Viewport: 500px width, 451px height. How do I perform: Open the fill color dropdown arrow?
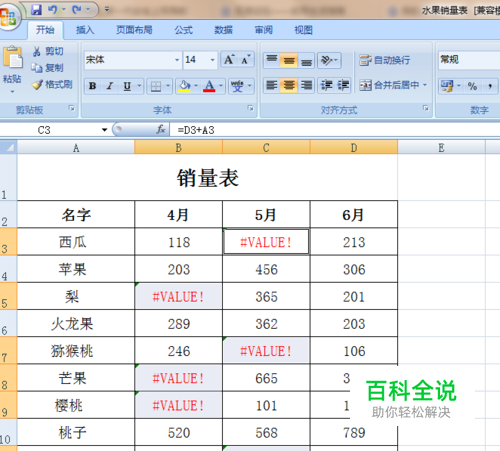point(196,86)
